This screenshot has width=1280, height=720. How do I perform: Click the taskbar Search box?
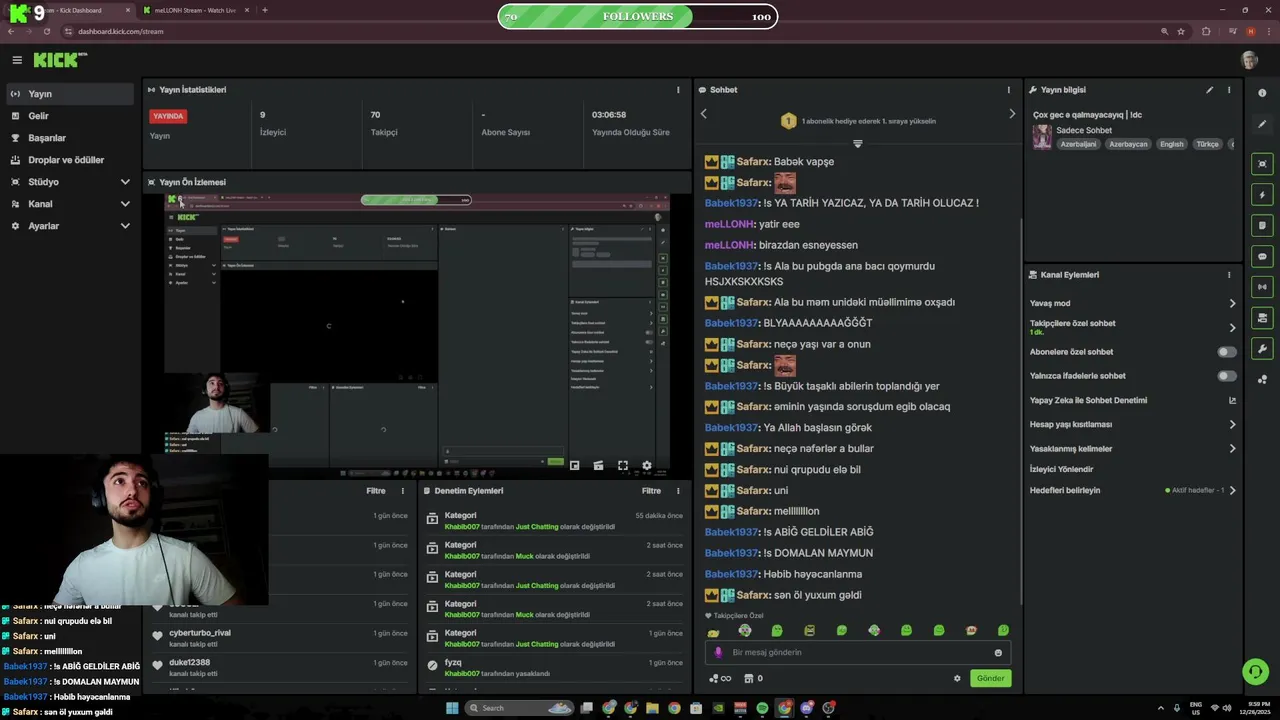coord(520,708)
